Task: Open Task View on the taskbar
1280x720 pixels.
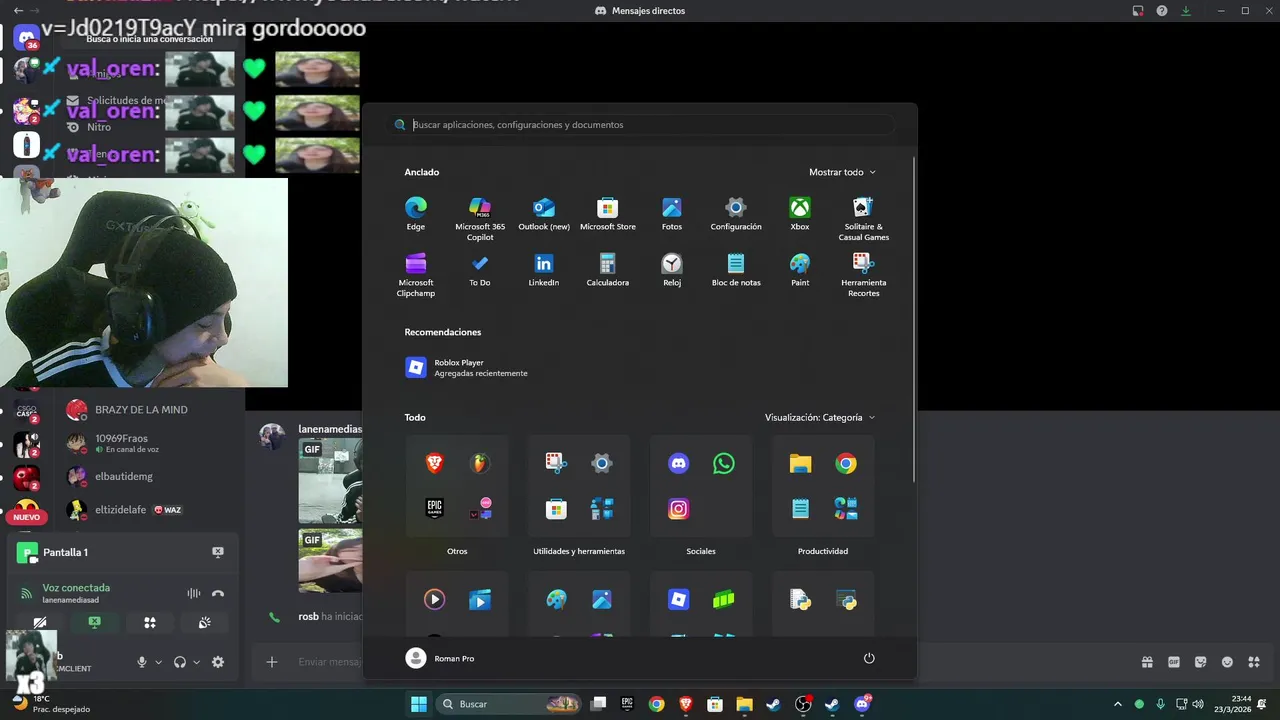Action: pos(598,704)
